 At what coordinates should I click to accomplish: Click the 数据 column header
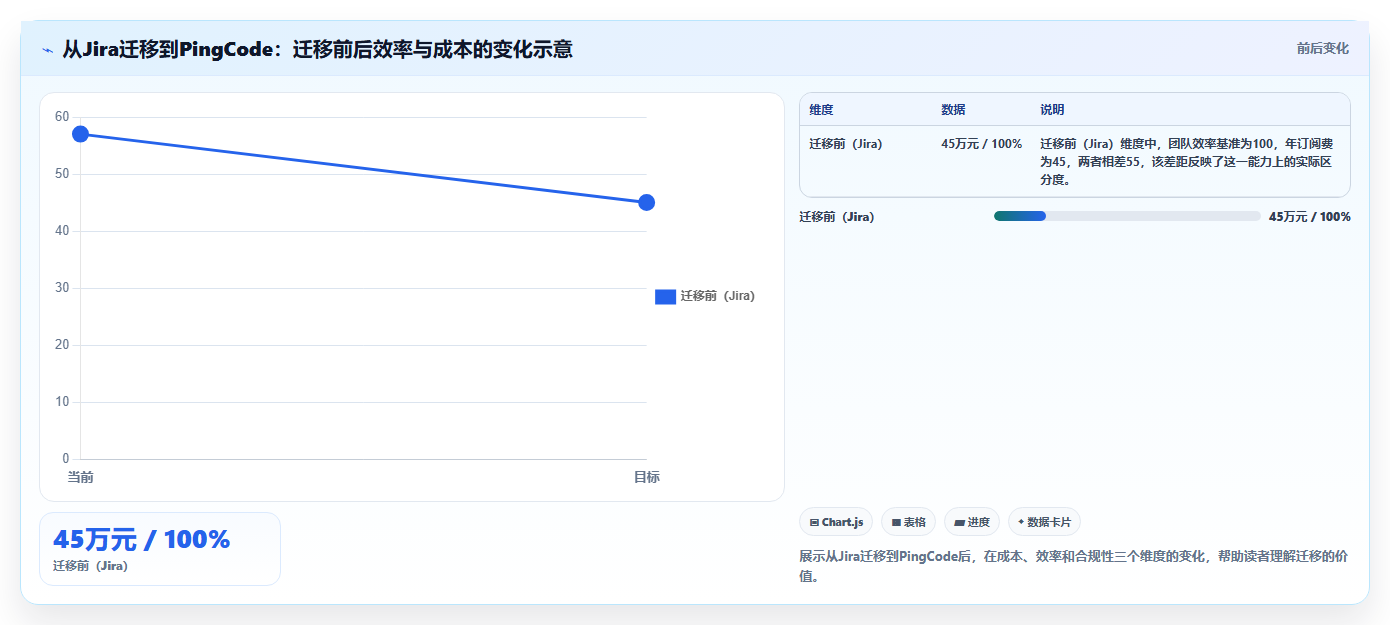[x=953, y=110]
